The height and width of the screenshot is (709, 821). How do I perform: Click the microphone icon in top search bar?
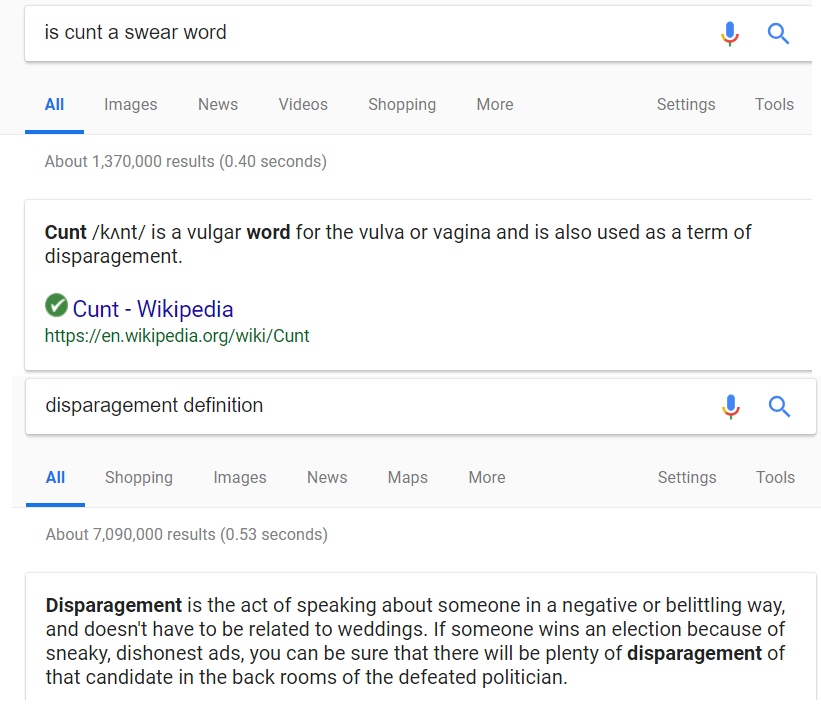(x=730, y=34)
